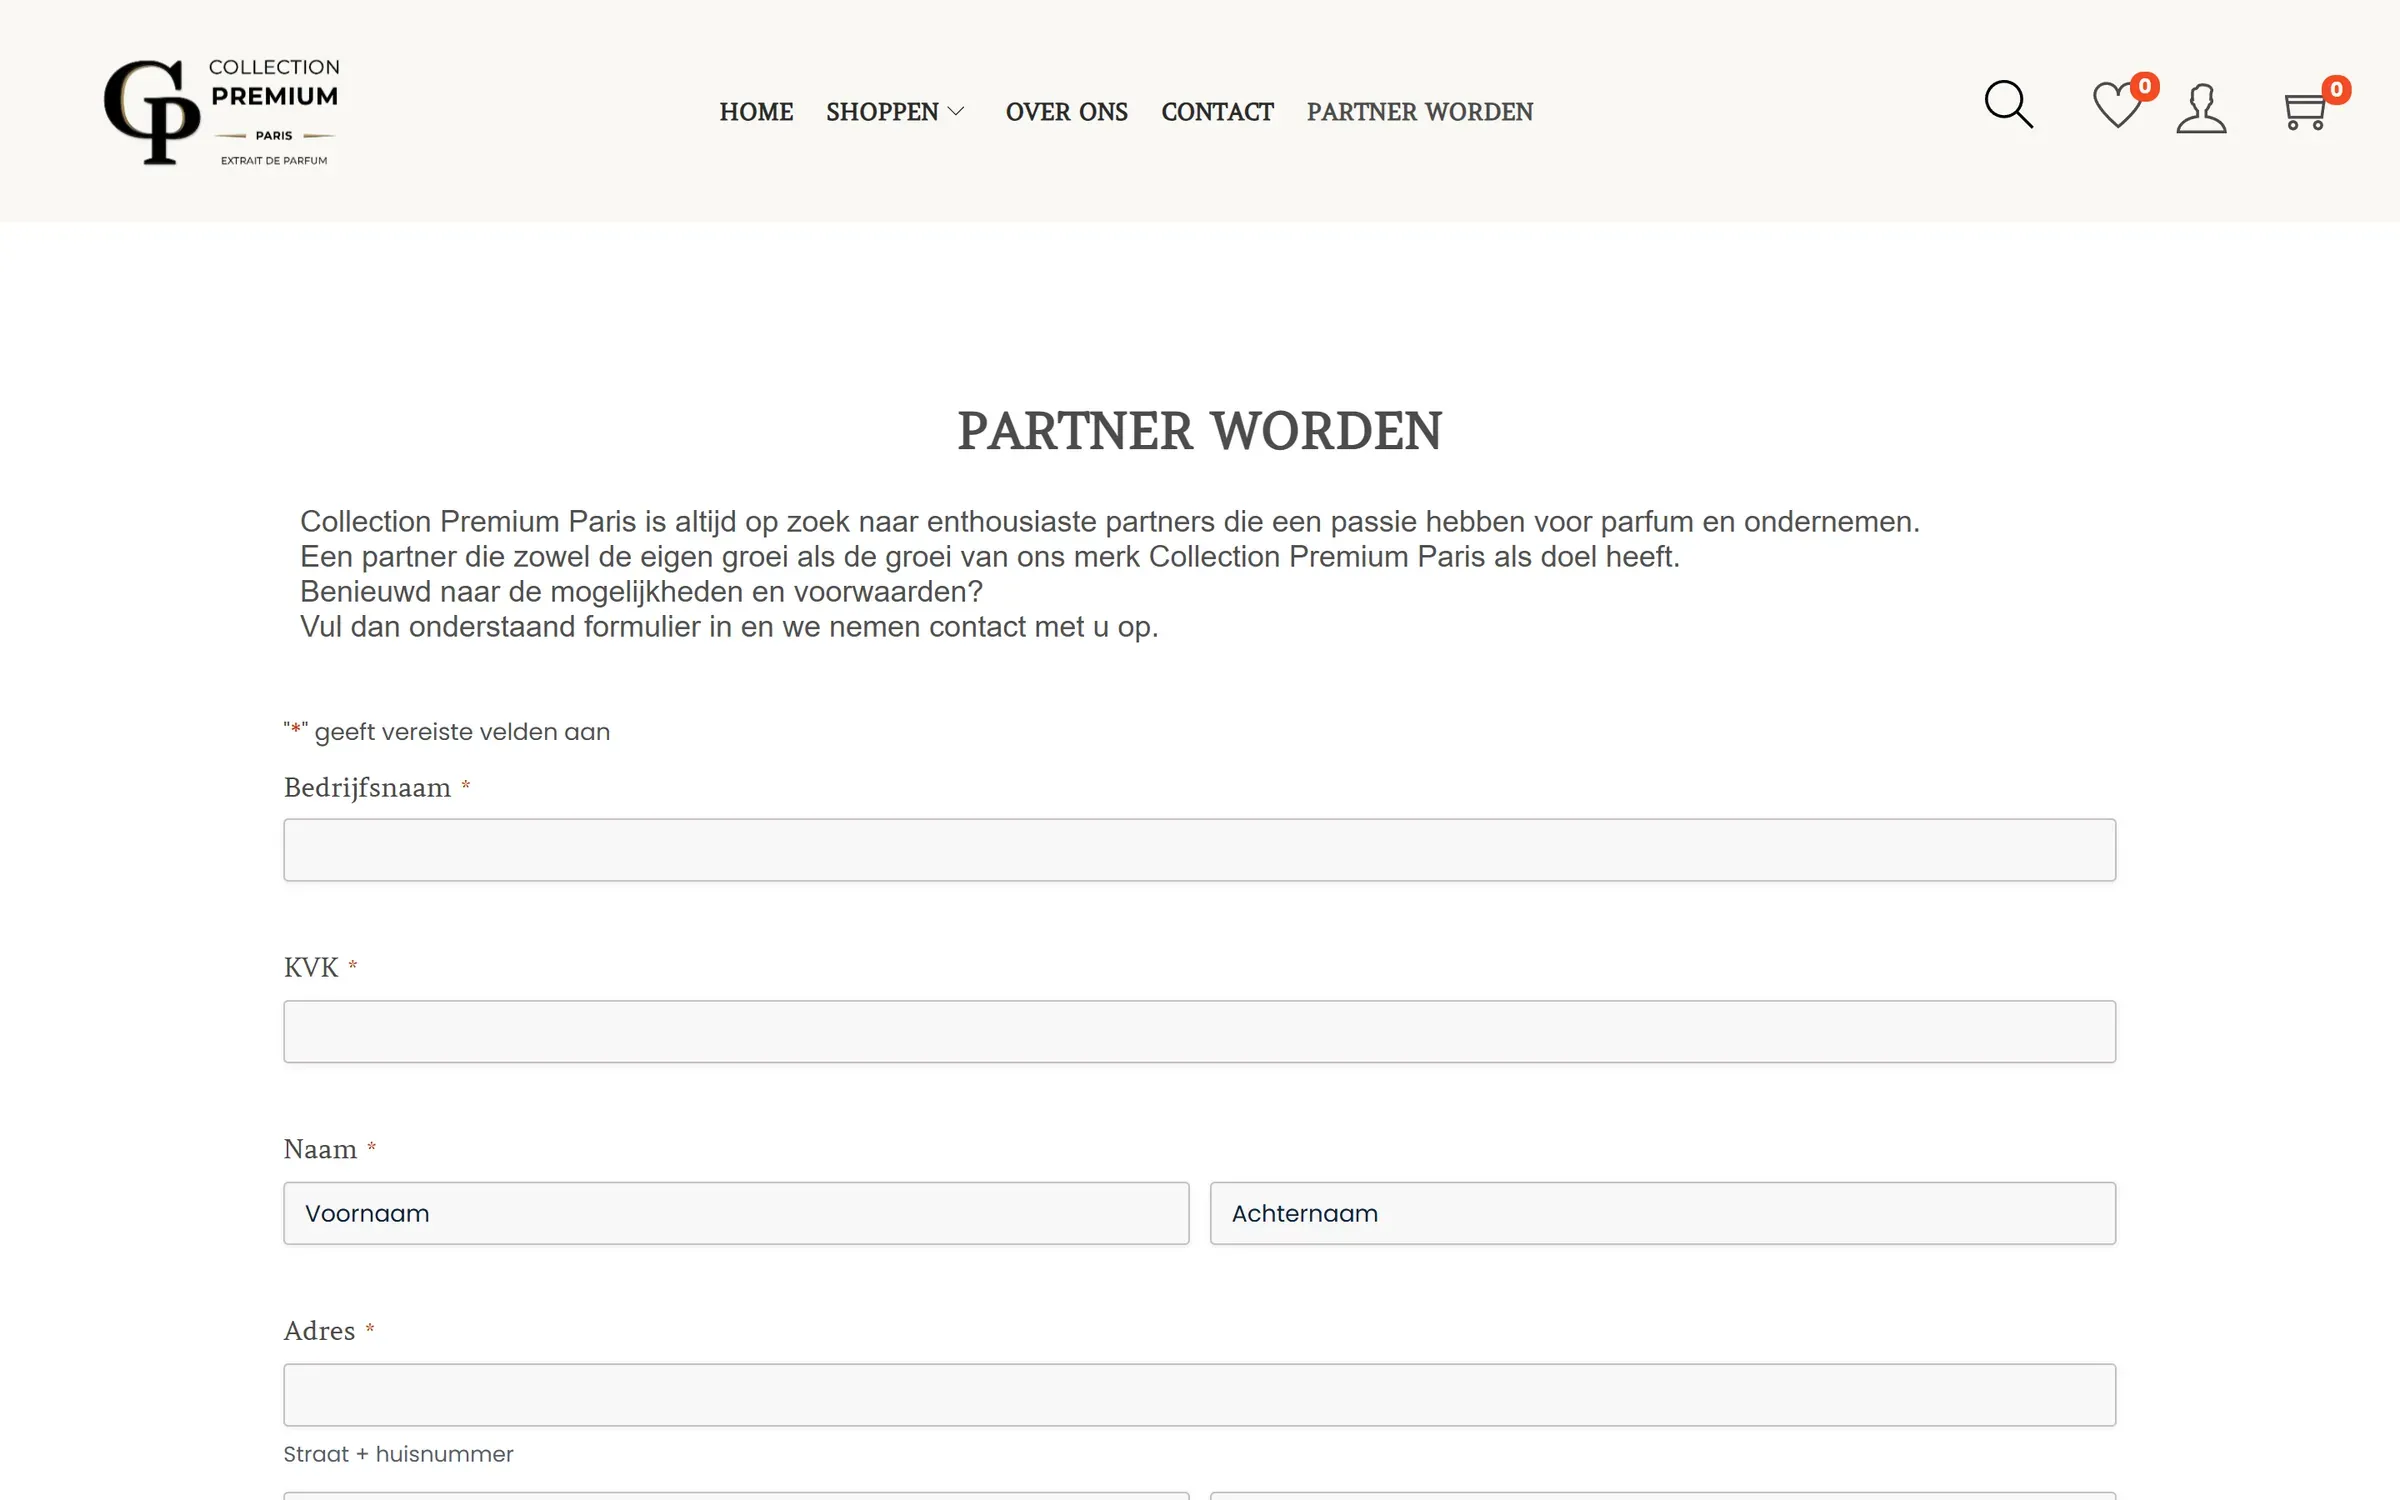Focus the Voornaam input field
Screen dimensions: 2400x1500
click(736, 1213)
